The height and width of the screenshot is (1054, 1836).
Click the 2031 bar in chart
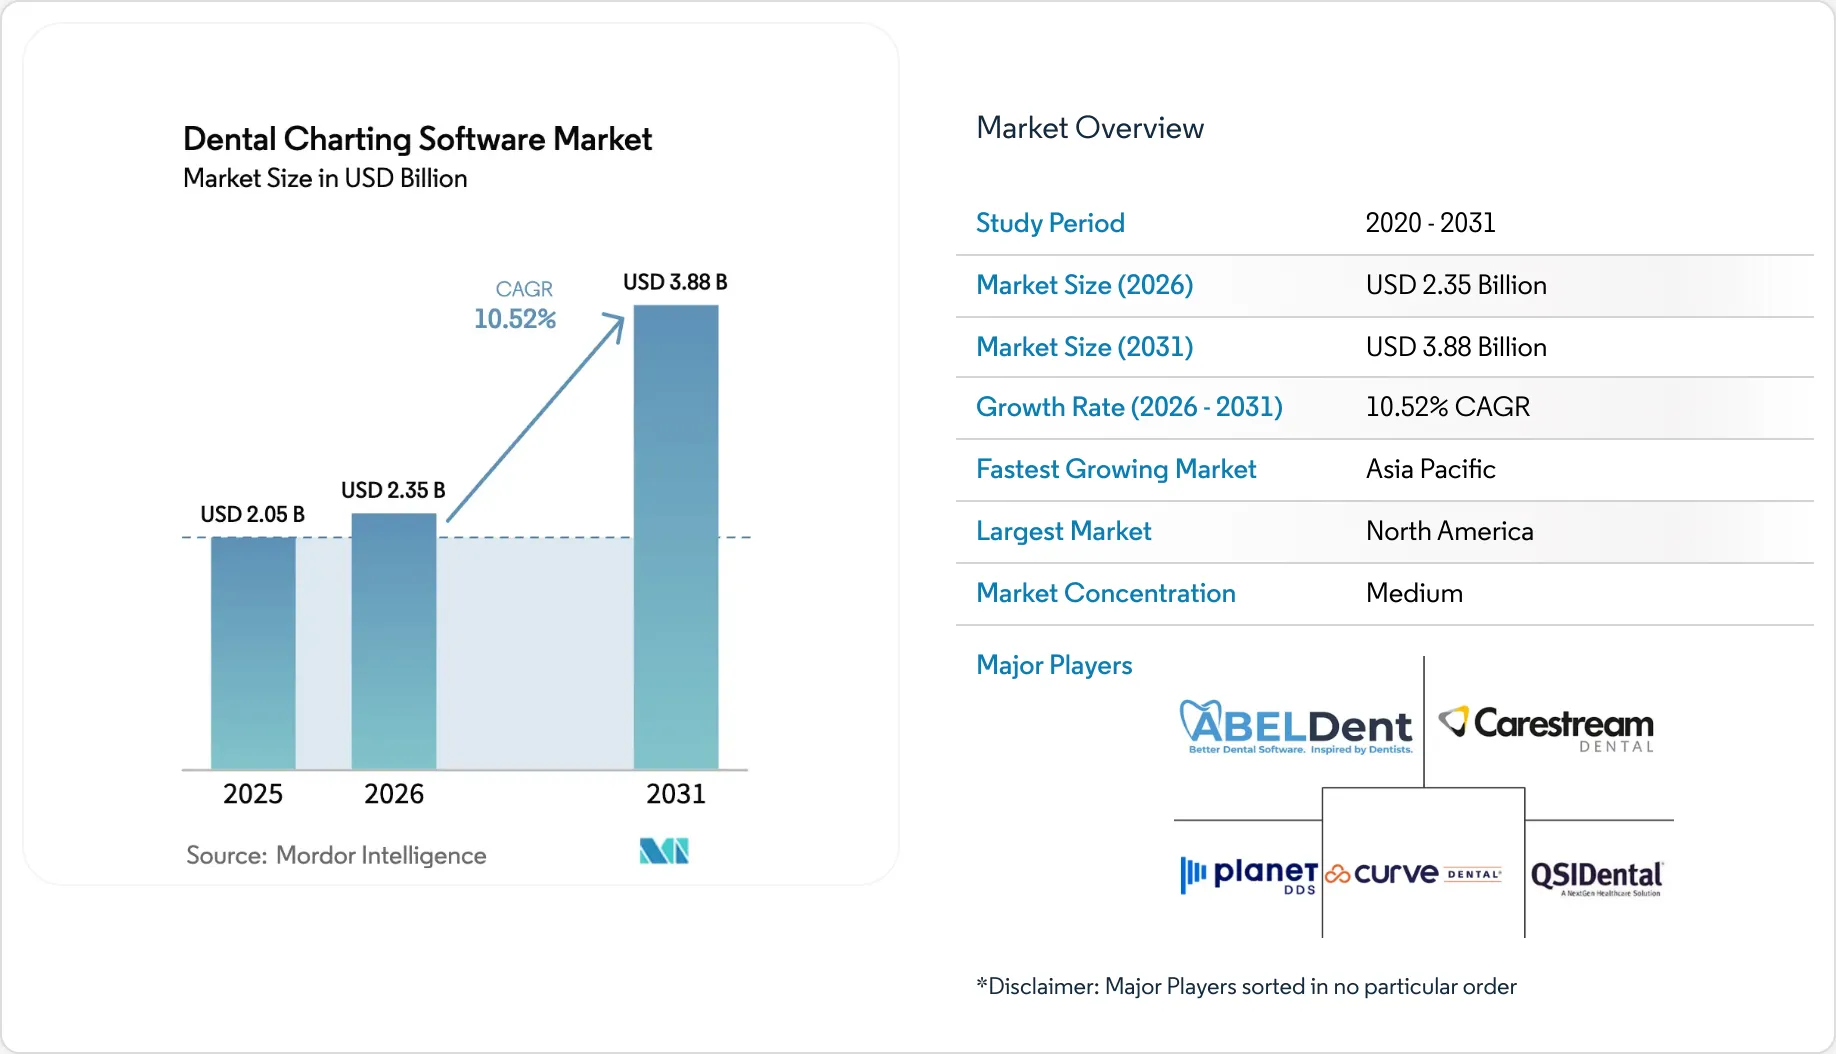click(x=676, y=537)
